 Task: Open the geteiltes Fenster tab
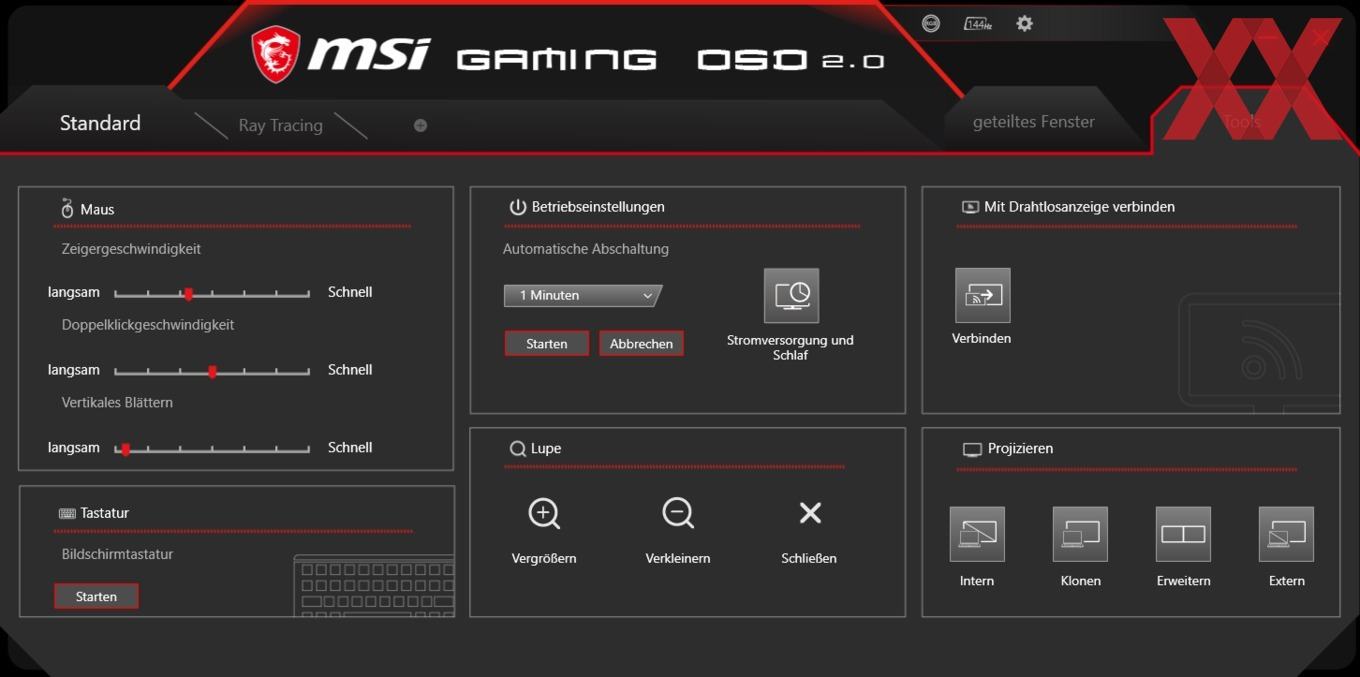1033,122
